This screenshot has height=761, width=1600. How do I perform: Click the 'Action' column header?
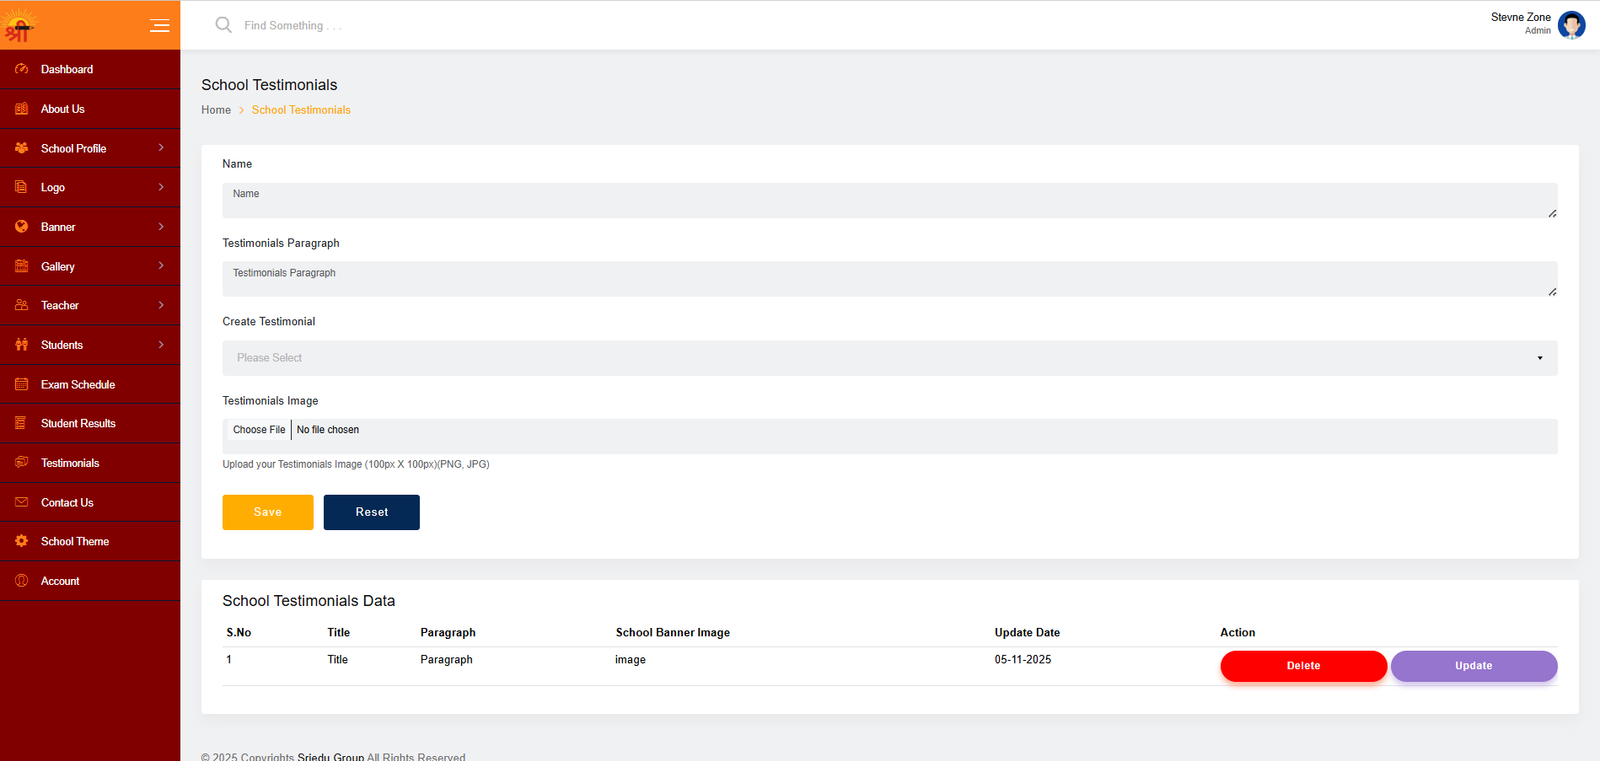pyautogui.click(x=1237, y=633)
